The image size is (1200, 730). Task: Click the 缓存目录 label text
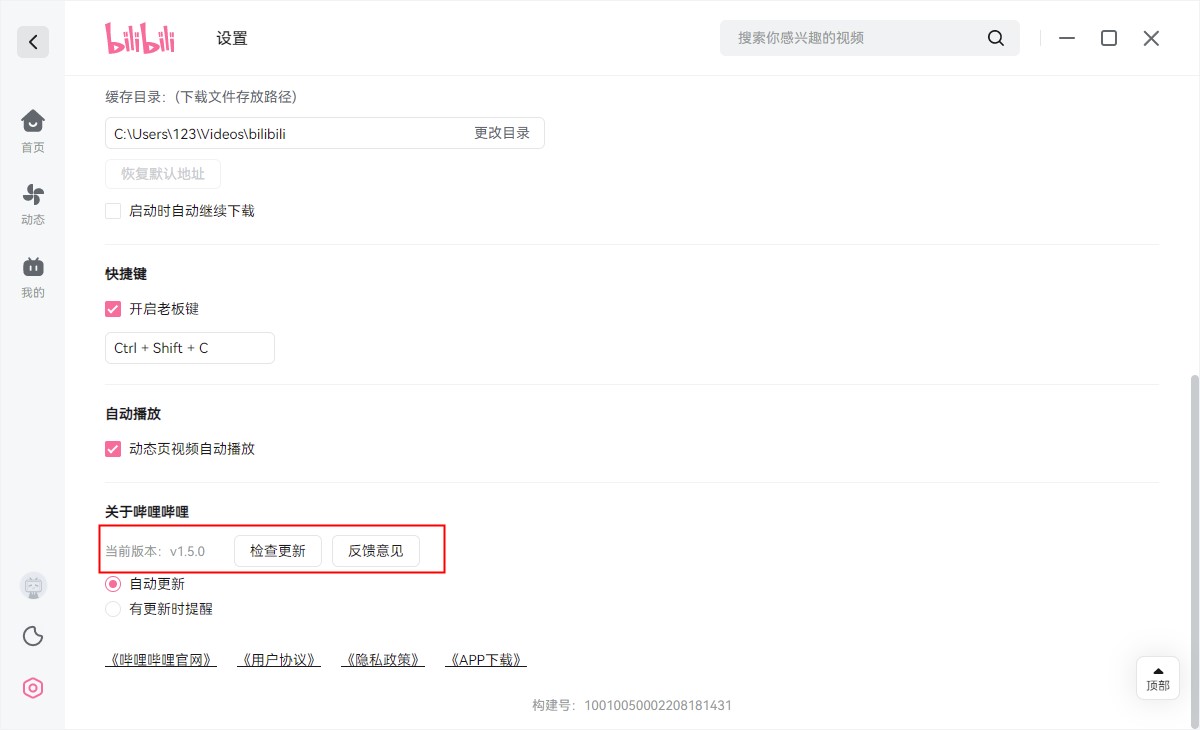201,97
